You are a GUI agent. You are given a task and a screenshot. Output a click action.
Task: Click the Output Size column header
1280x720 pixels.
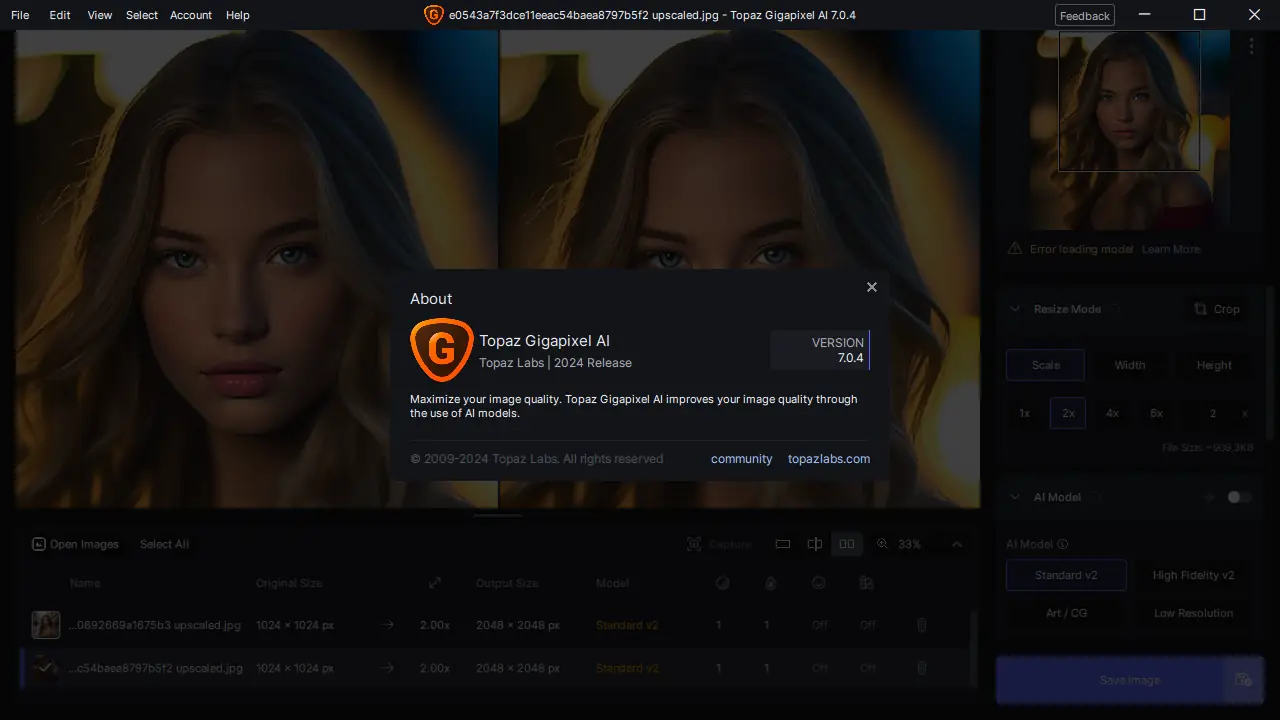[x=507, y=583]
